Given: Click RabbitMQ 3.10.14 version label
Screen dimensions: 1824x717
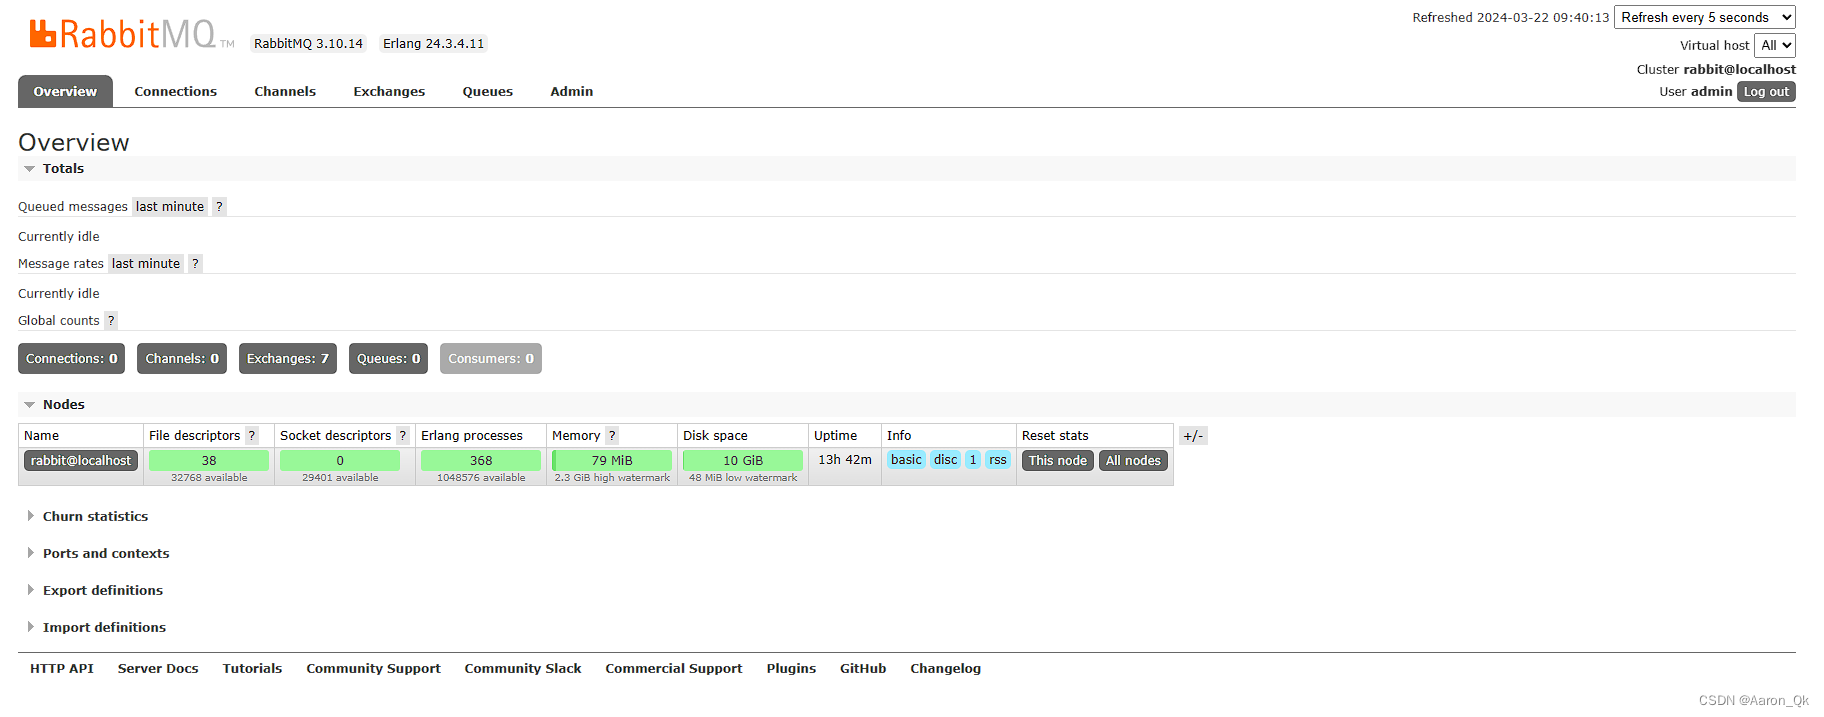Looking at the screenshot, I should click(x=308, y=44).
